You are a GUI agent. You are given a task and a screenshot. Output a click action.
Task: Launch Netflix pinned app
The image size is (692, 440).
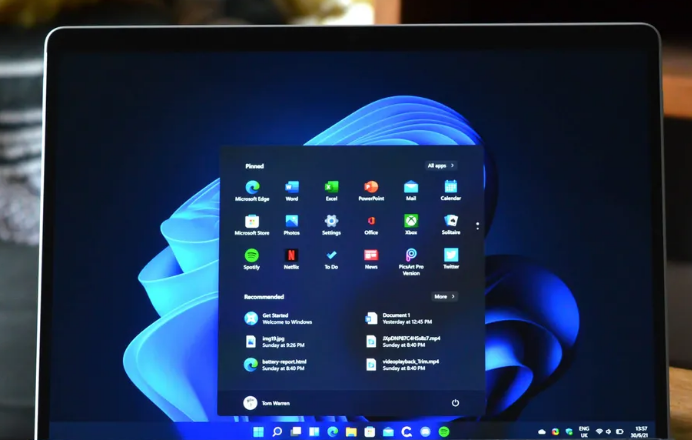pyautogui.click(x=291, y=259)
